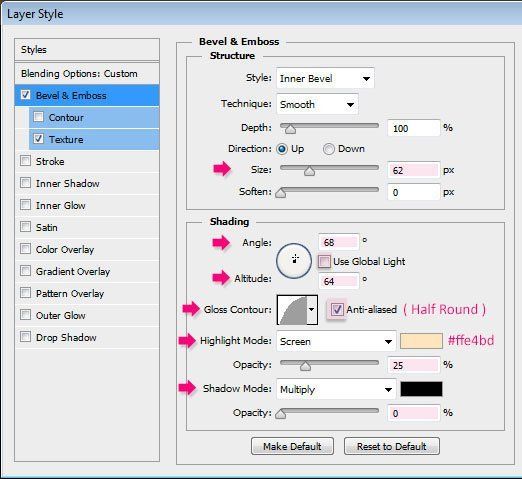This screenshot has height=479, width=522.
Task: Select the Up direction radio button
Action: [282, 149]
